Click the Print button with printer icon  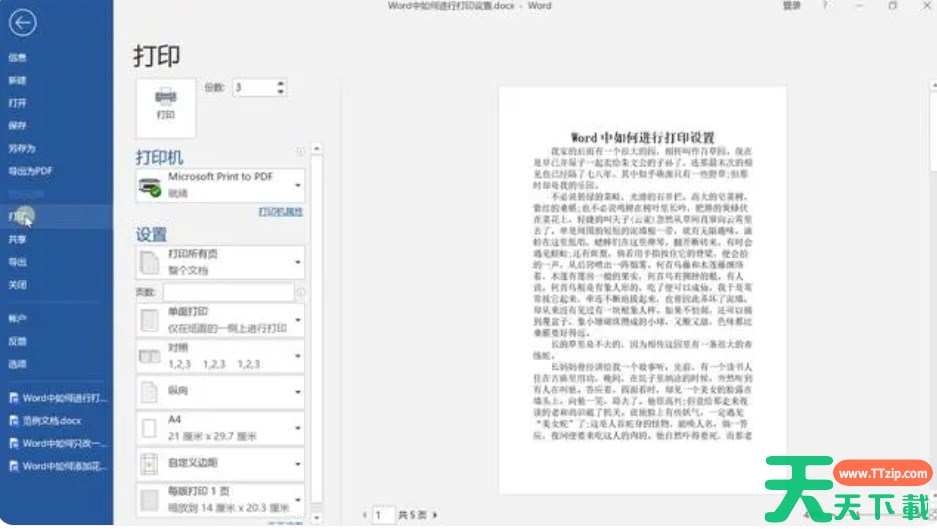pyautogui.click(x=166, y=104)
